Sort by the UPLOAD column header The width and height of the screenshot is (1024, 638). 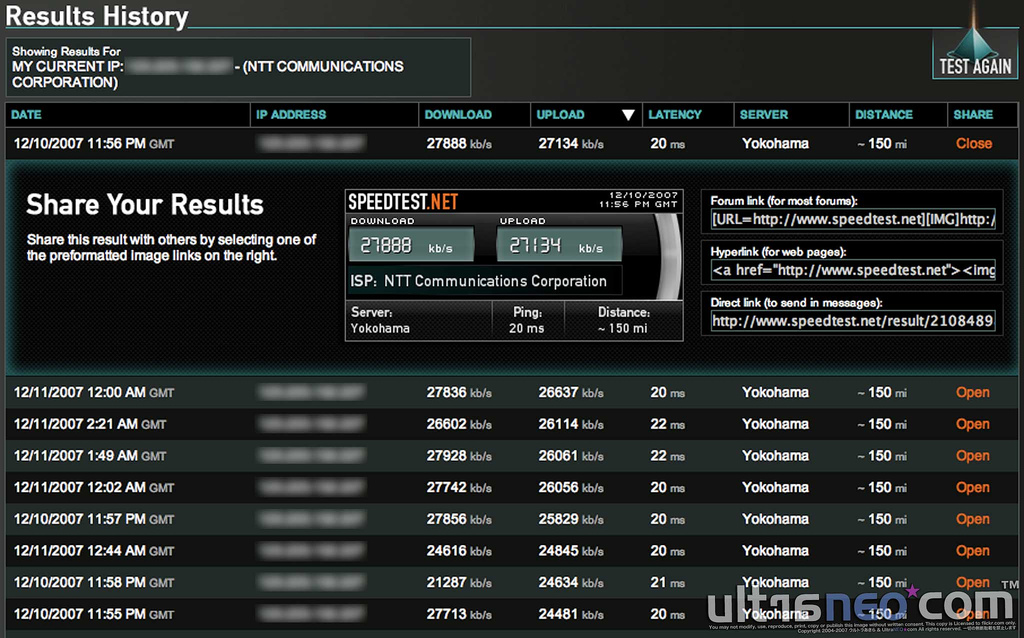[x=560, y=115]
